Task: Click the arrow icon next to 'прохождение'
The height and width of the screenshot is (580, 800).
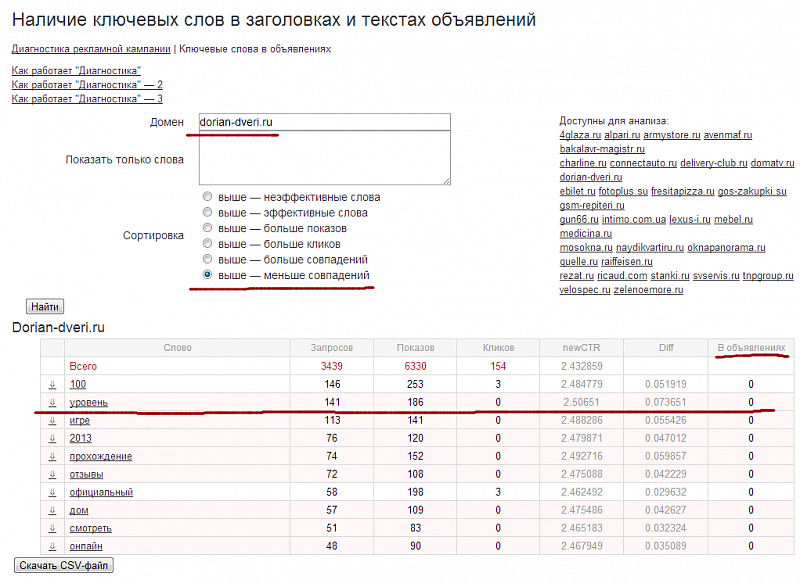Action: tap(52, 456)
